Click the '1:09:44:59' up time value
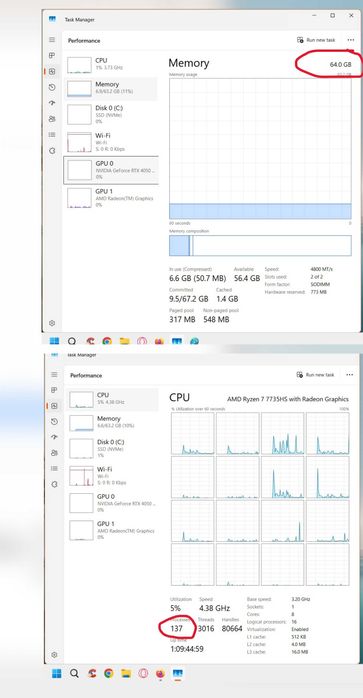 (x=187, y=649)
